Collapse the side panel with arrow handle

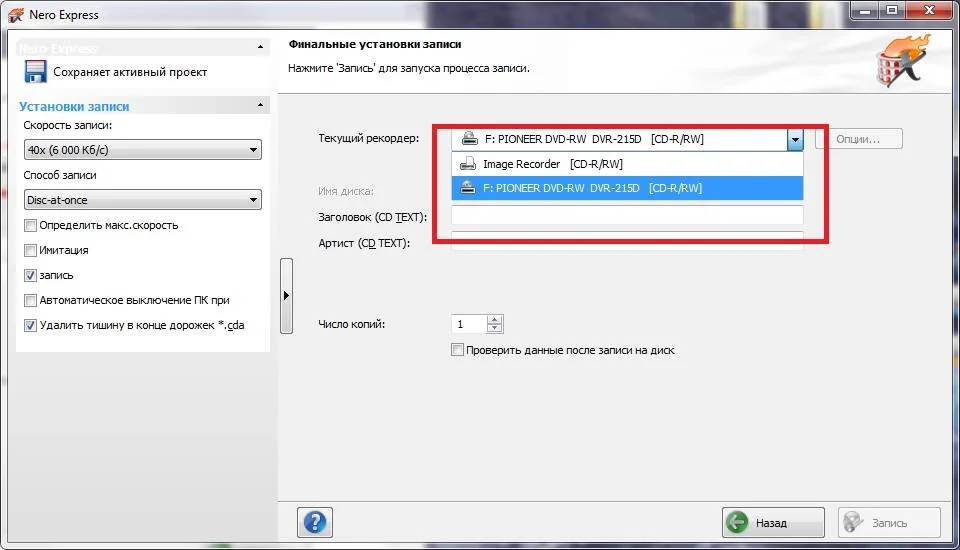click(286, 296)
